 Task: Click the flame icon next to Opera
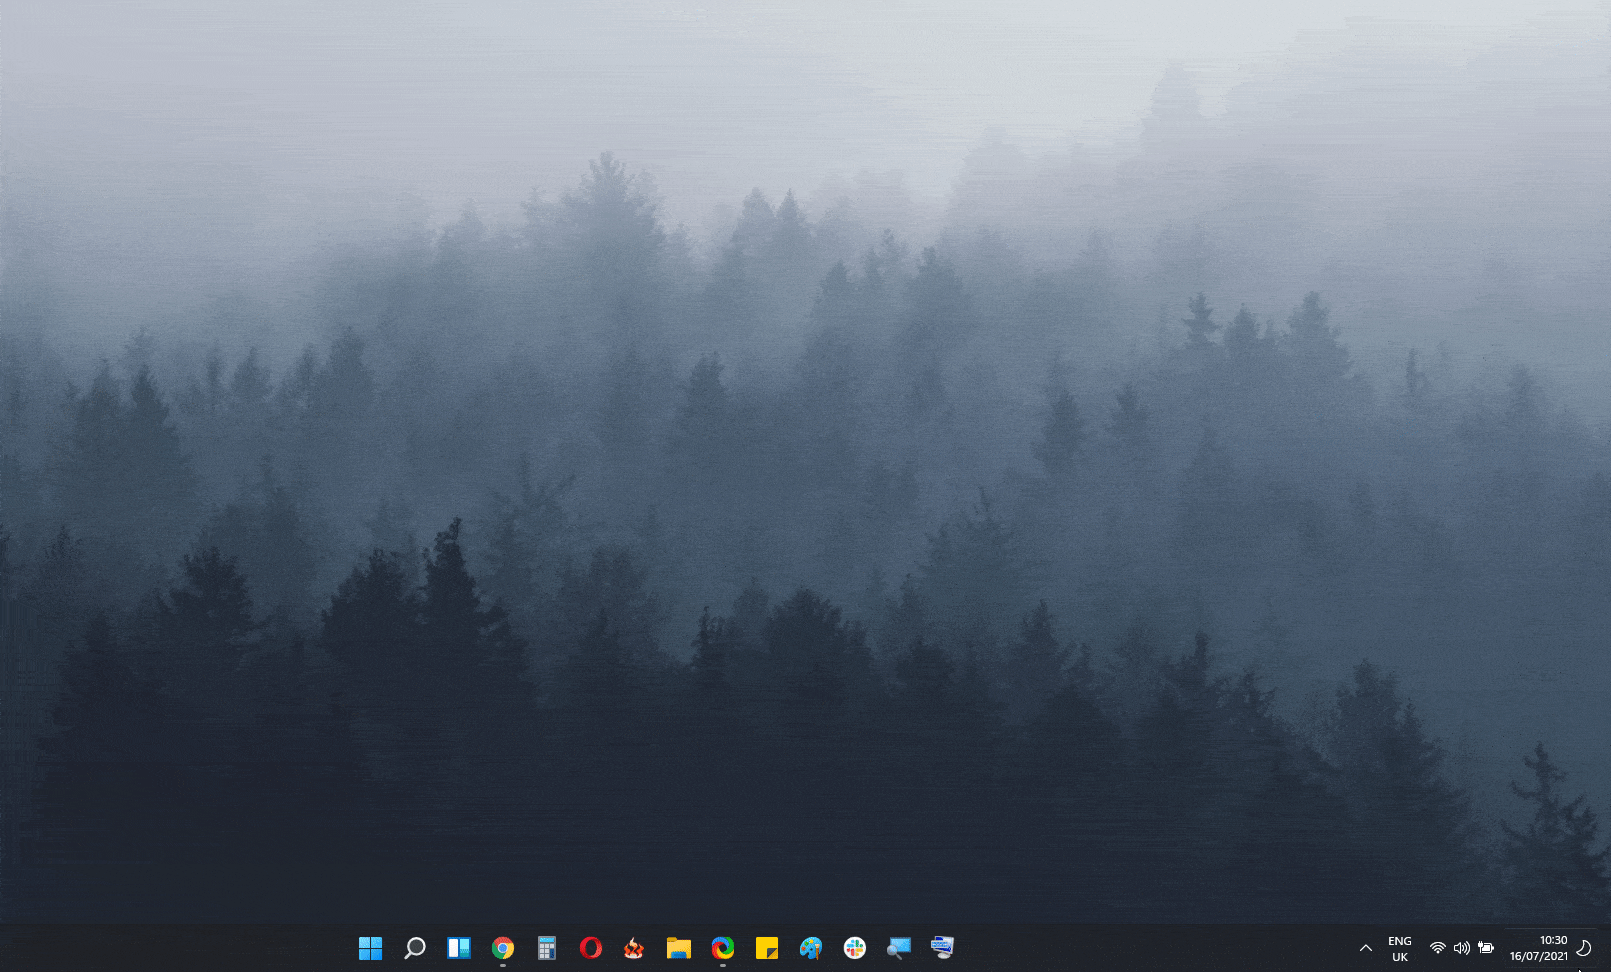coord(634,948)
